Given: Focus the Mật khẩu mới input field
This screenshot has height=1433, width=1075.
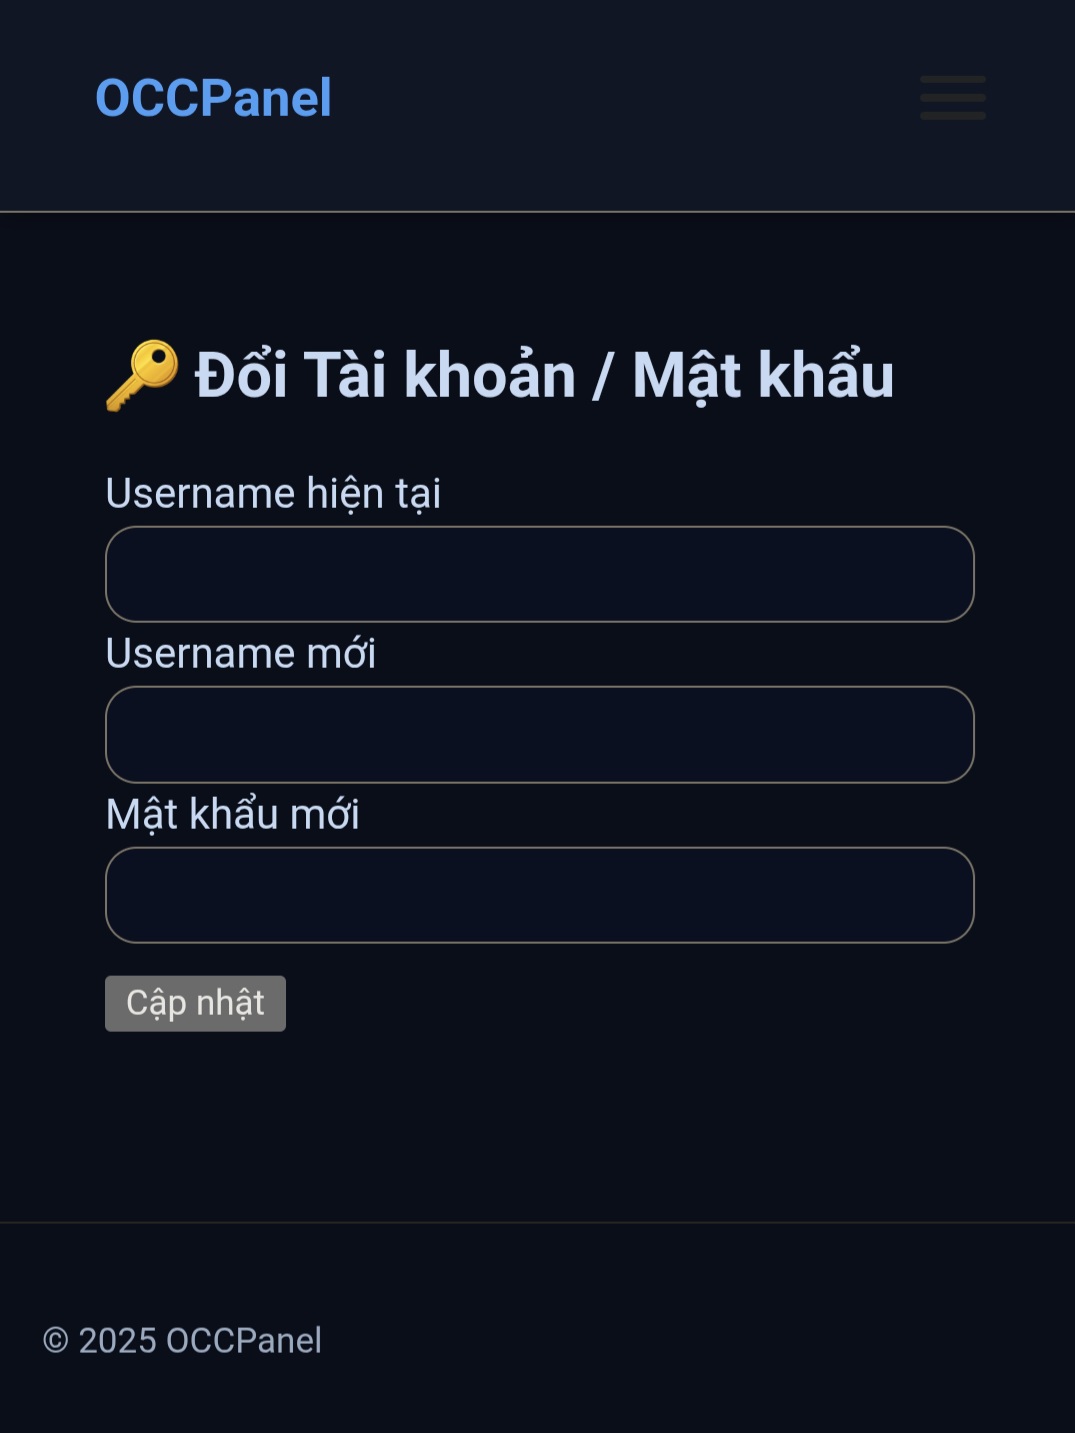Looking at the screenshot, I should click(x=540, y=895).
